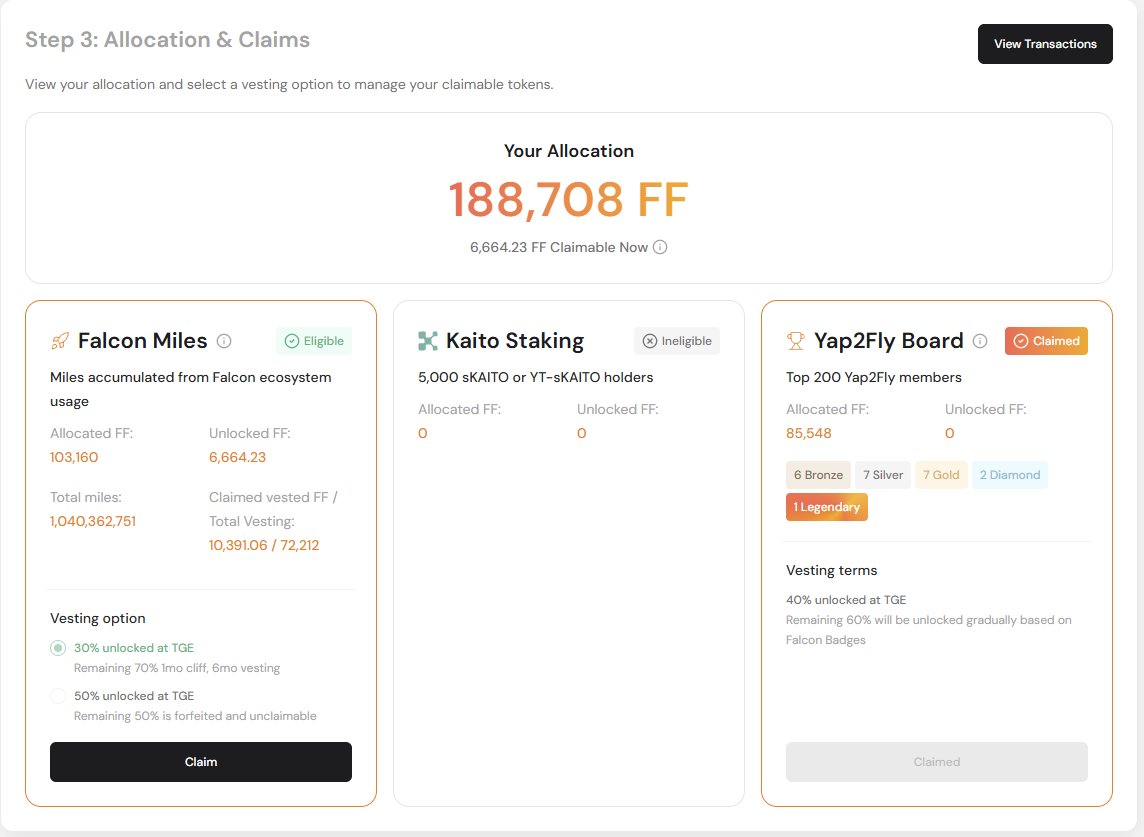The image size is (1144, 837).
Task: Click the Falcon Miles rocket icon
Action: coord(59,341)
